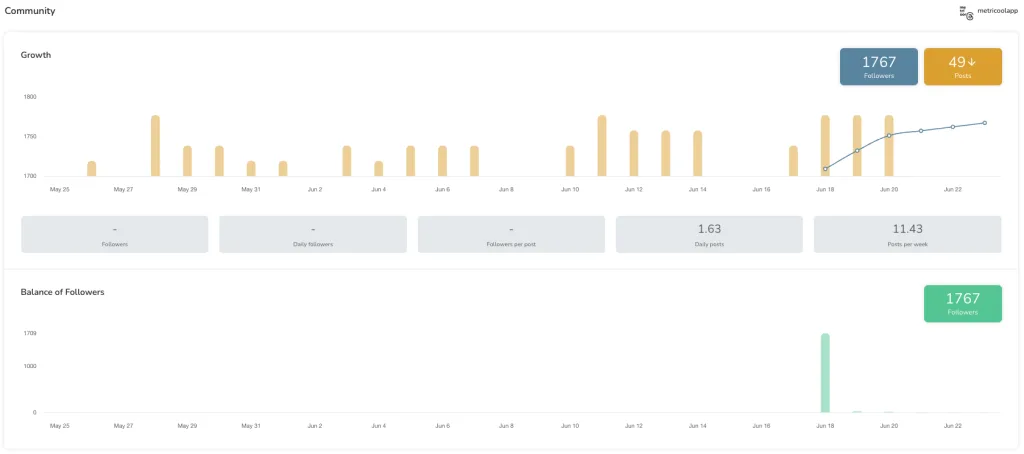Screen dimensions: 1024x454
Task: Click the Community heading
Action: click(x=30, y=11)
